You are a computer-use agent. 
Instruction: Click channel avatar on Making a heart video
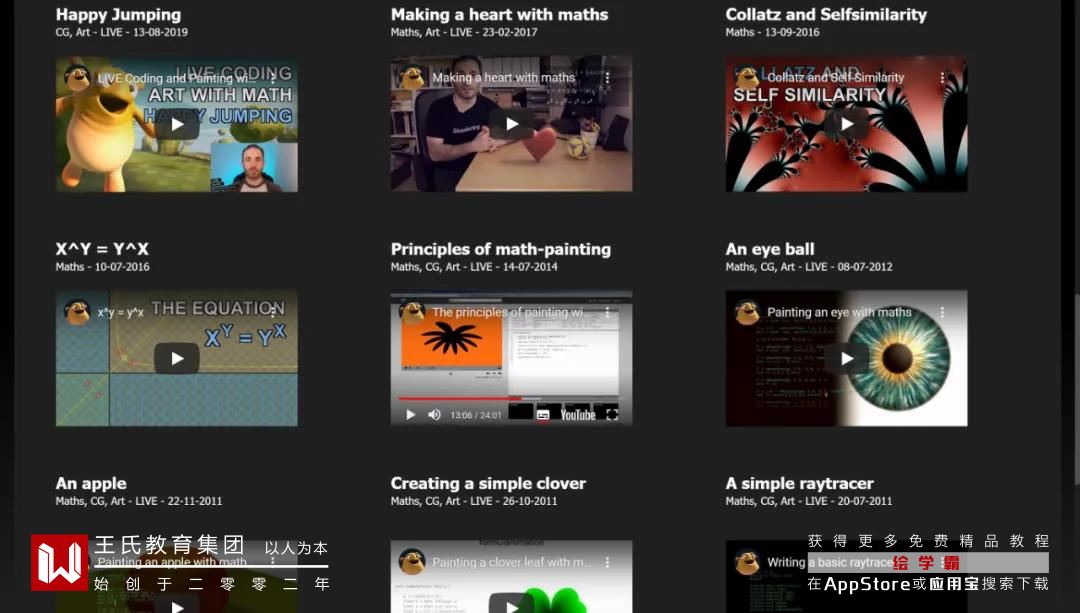[412, 78]
